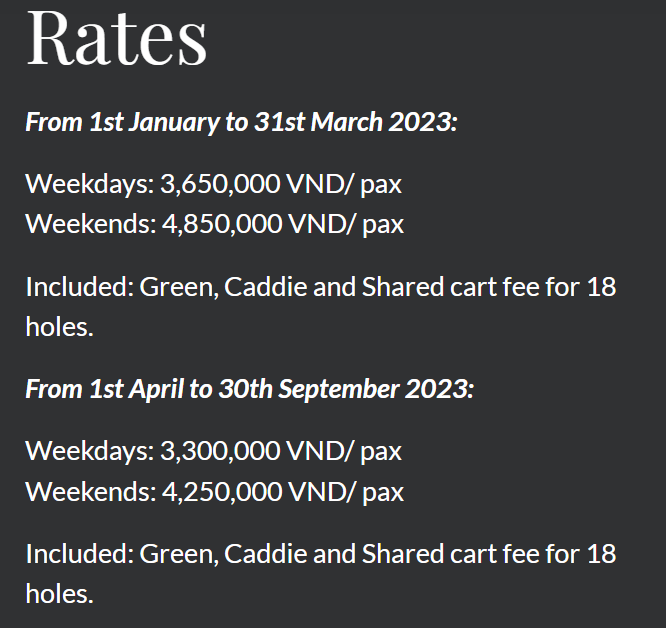Click the 3,300,000 price figure
The width and height of the screenshot is (666, 628).
220,451
